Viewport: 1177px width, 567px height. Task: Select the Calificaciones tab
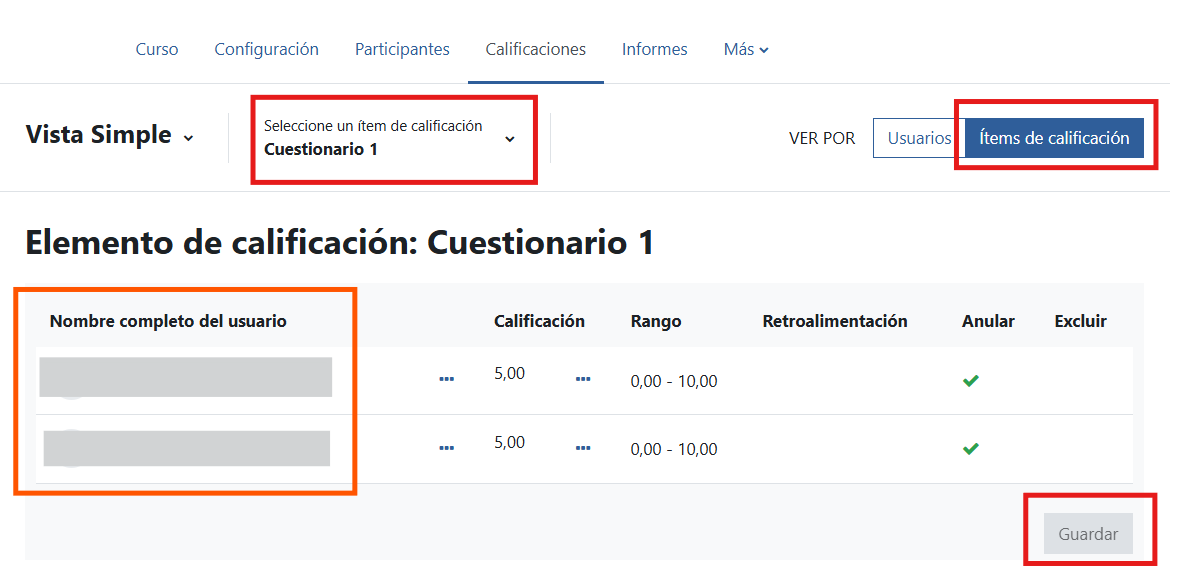coord(536,50)
